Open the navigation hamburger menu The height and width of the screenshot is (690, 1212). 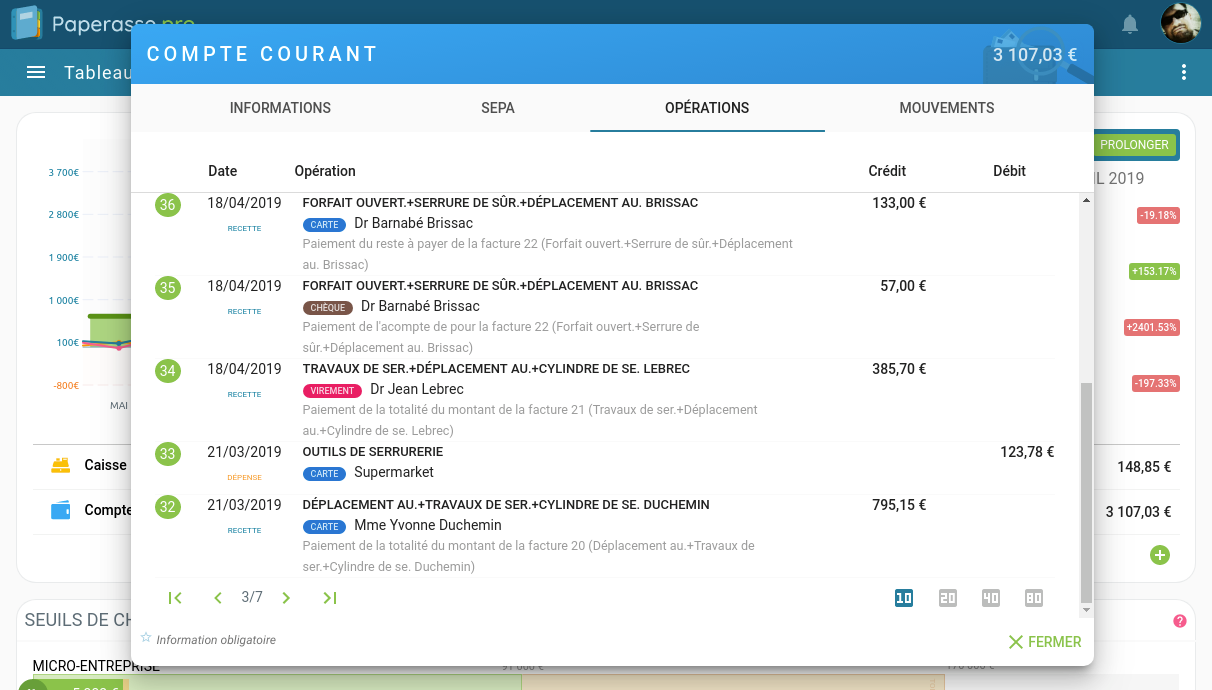point(36,72)
